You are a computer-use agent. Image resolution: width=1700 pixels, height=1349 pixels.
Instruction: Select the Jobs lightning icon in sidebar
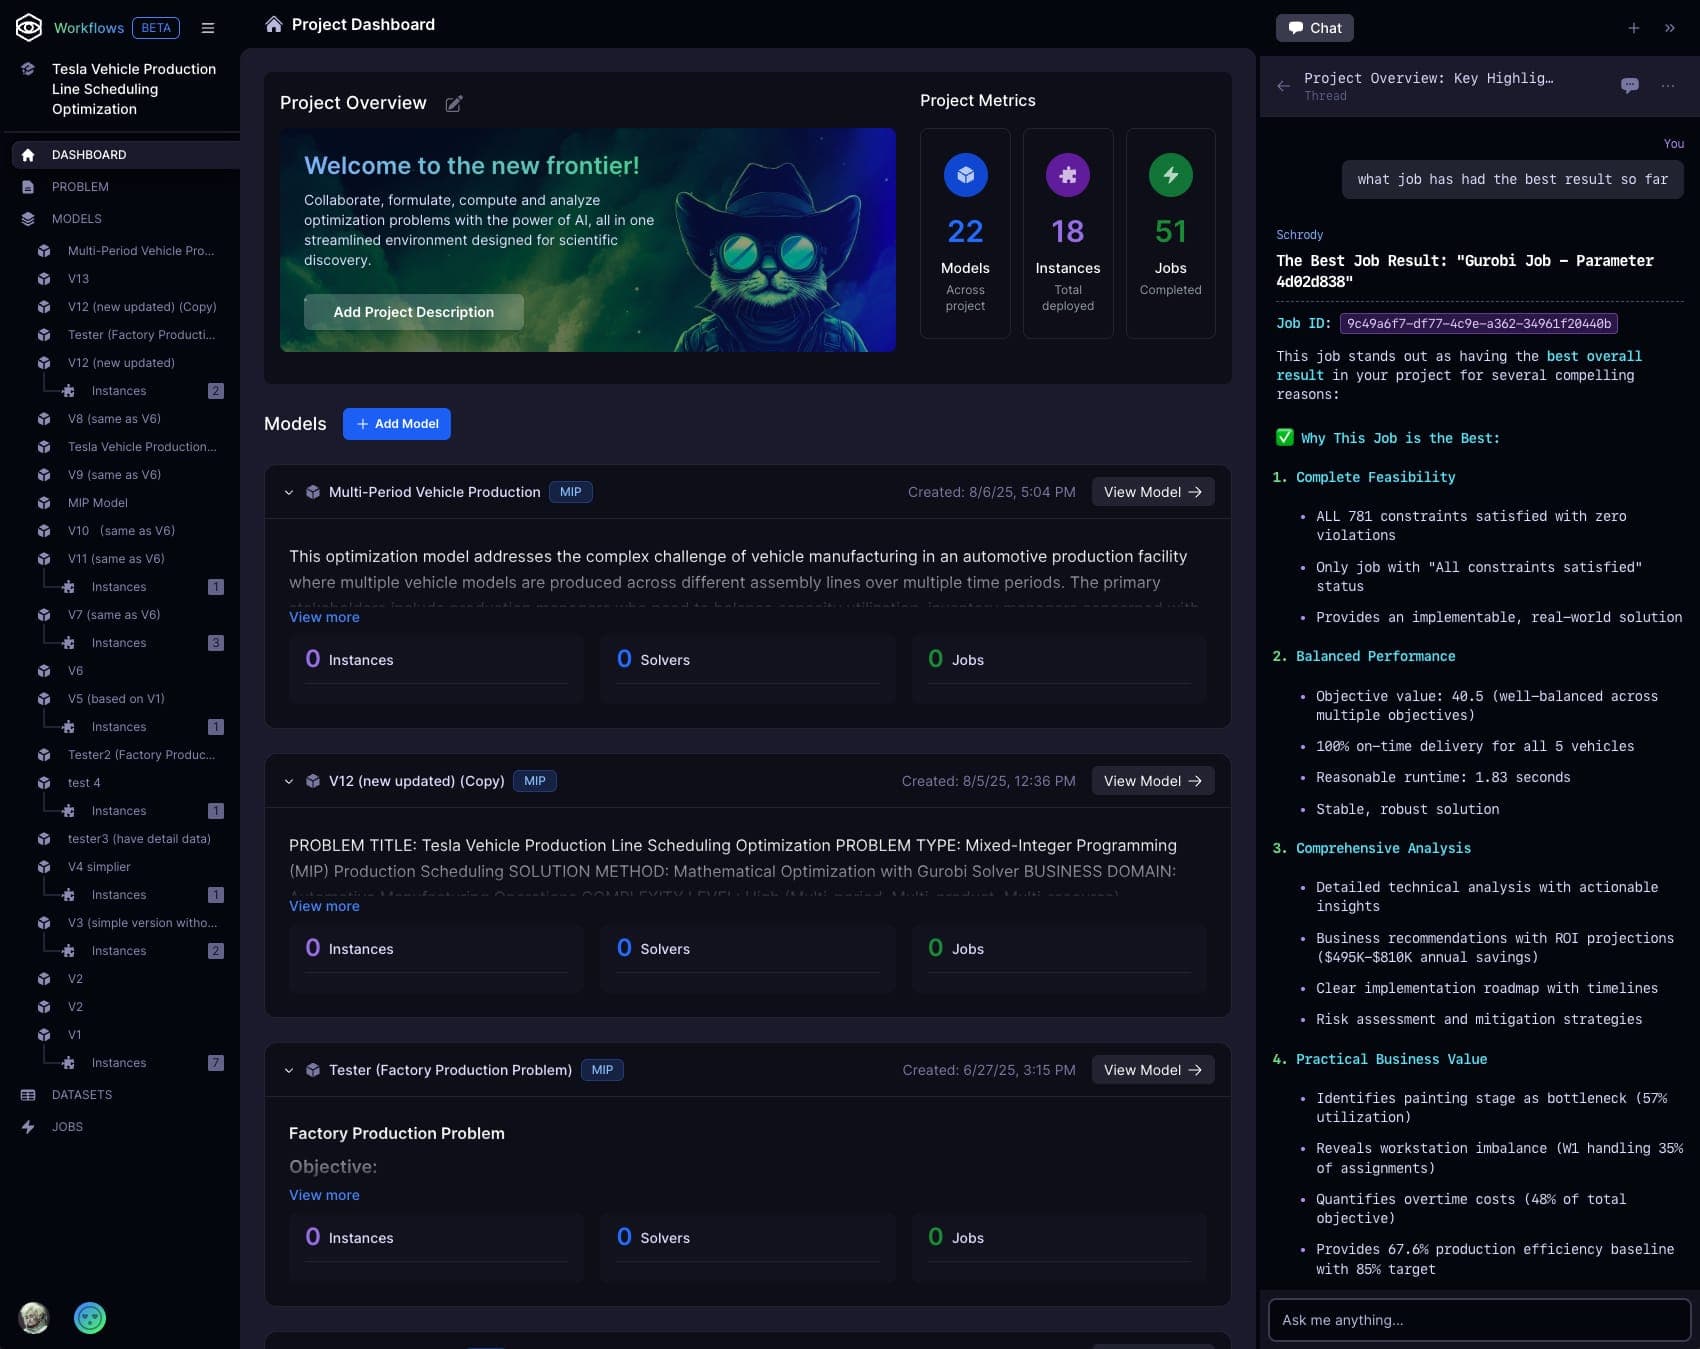[x=27, y=1127]
